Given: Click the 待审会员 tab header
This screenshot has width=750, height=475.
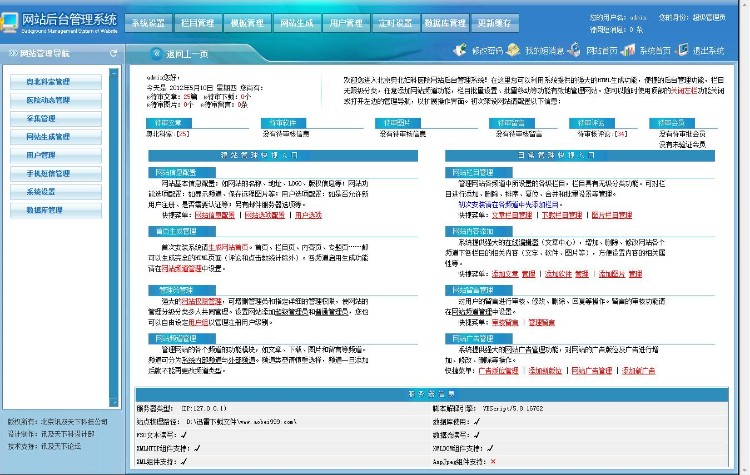Looking at the screenshot, I should pyautogui.click(x=672, y=123).
